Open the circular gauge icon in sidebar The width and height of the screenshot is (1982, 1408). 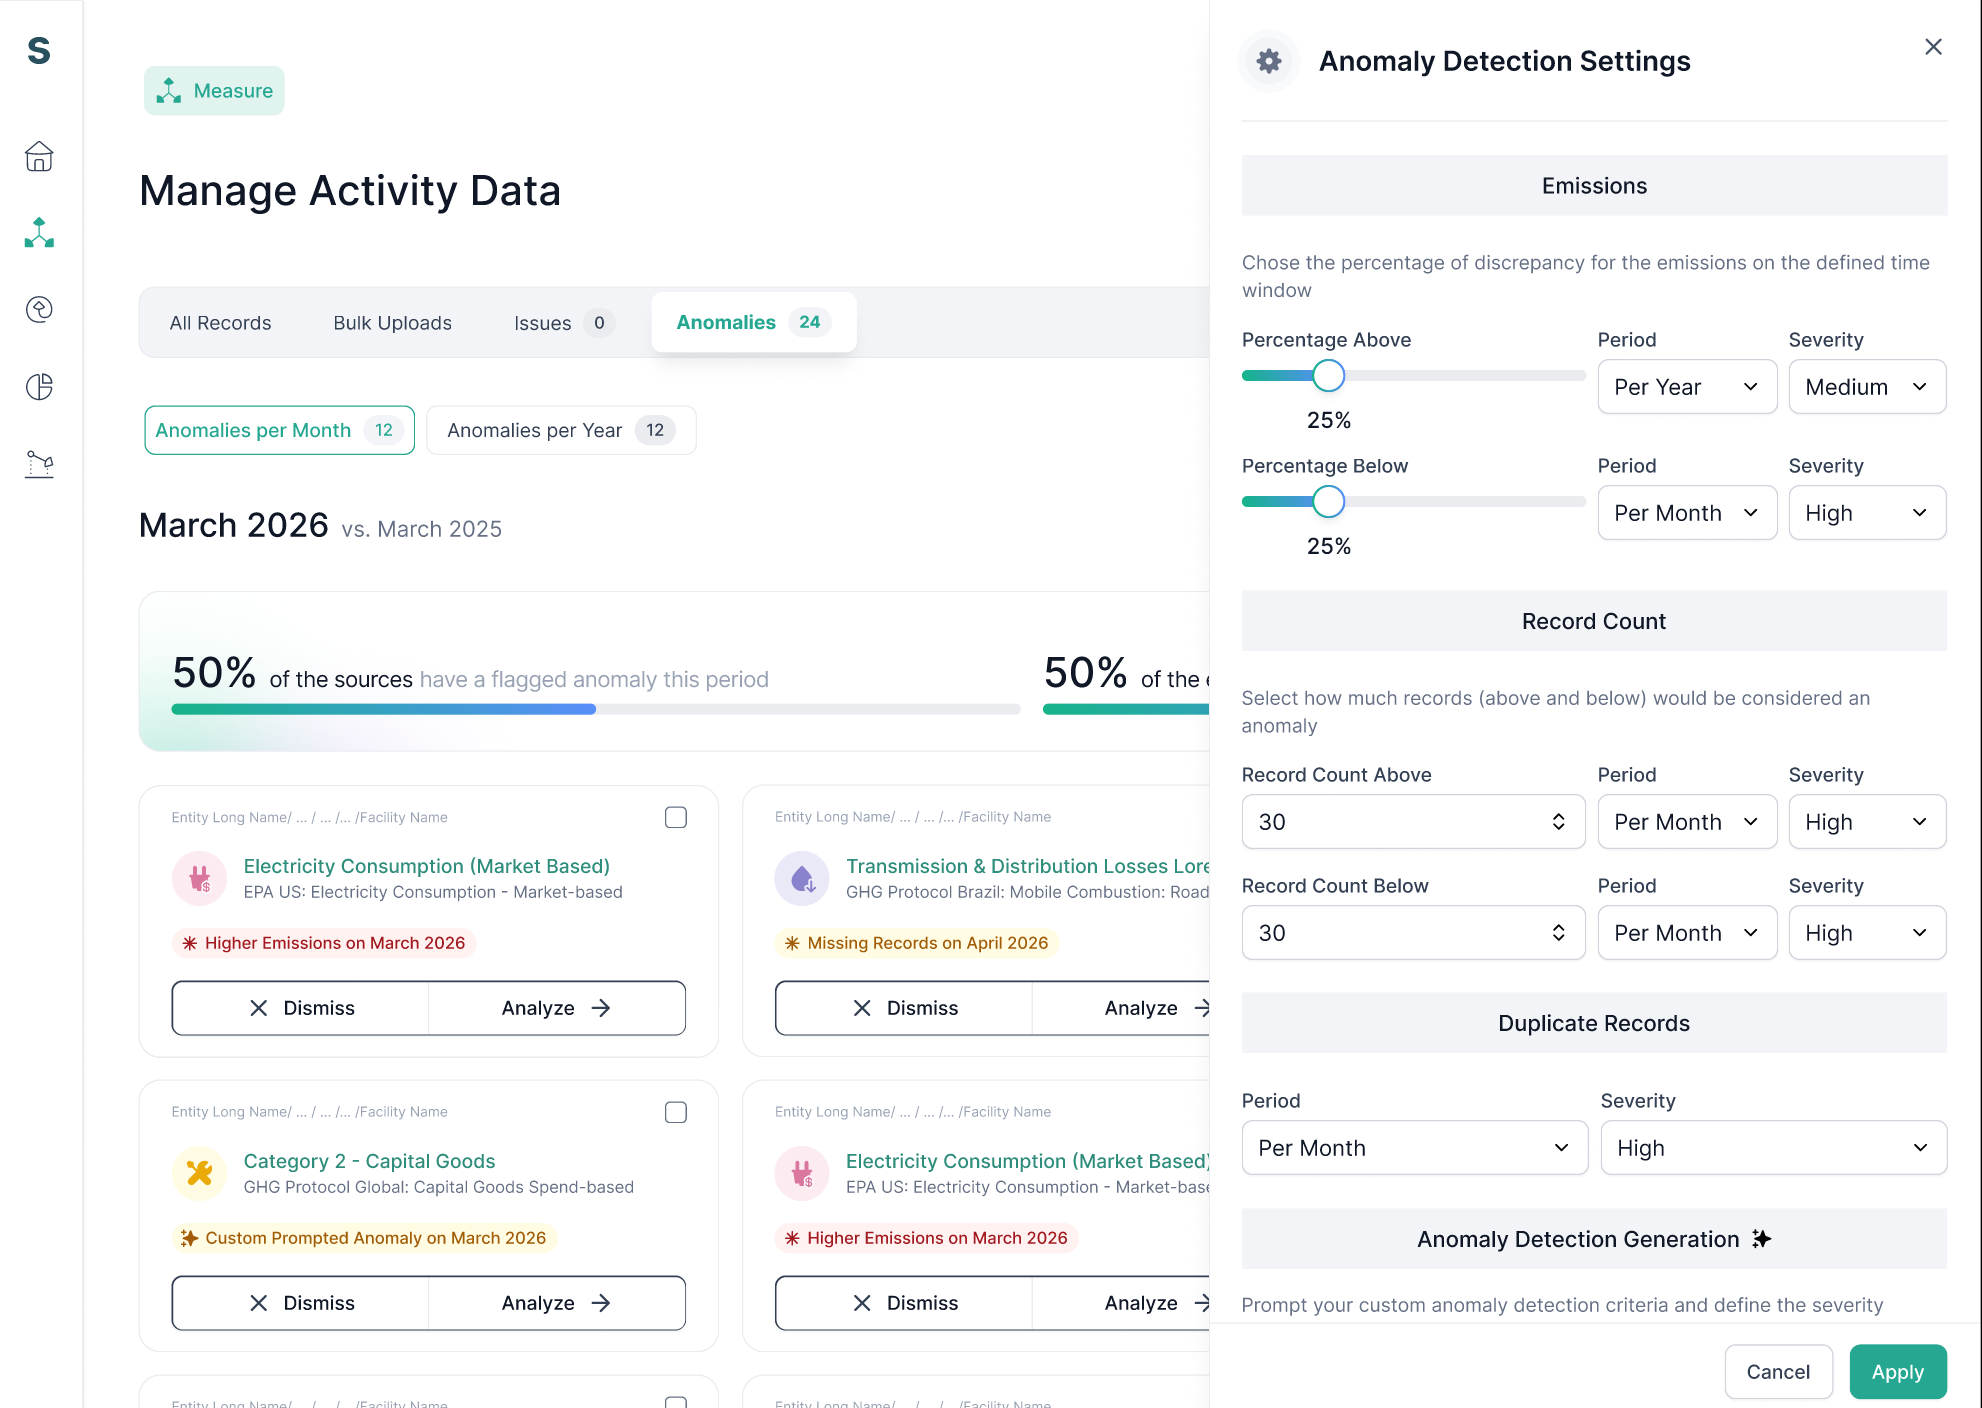39,309
